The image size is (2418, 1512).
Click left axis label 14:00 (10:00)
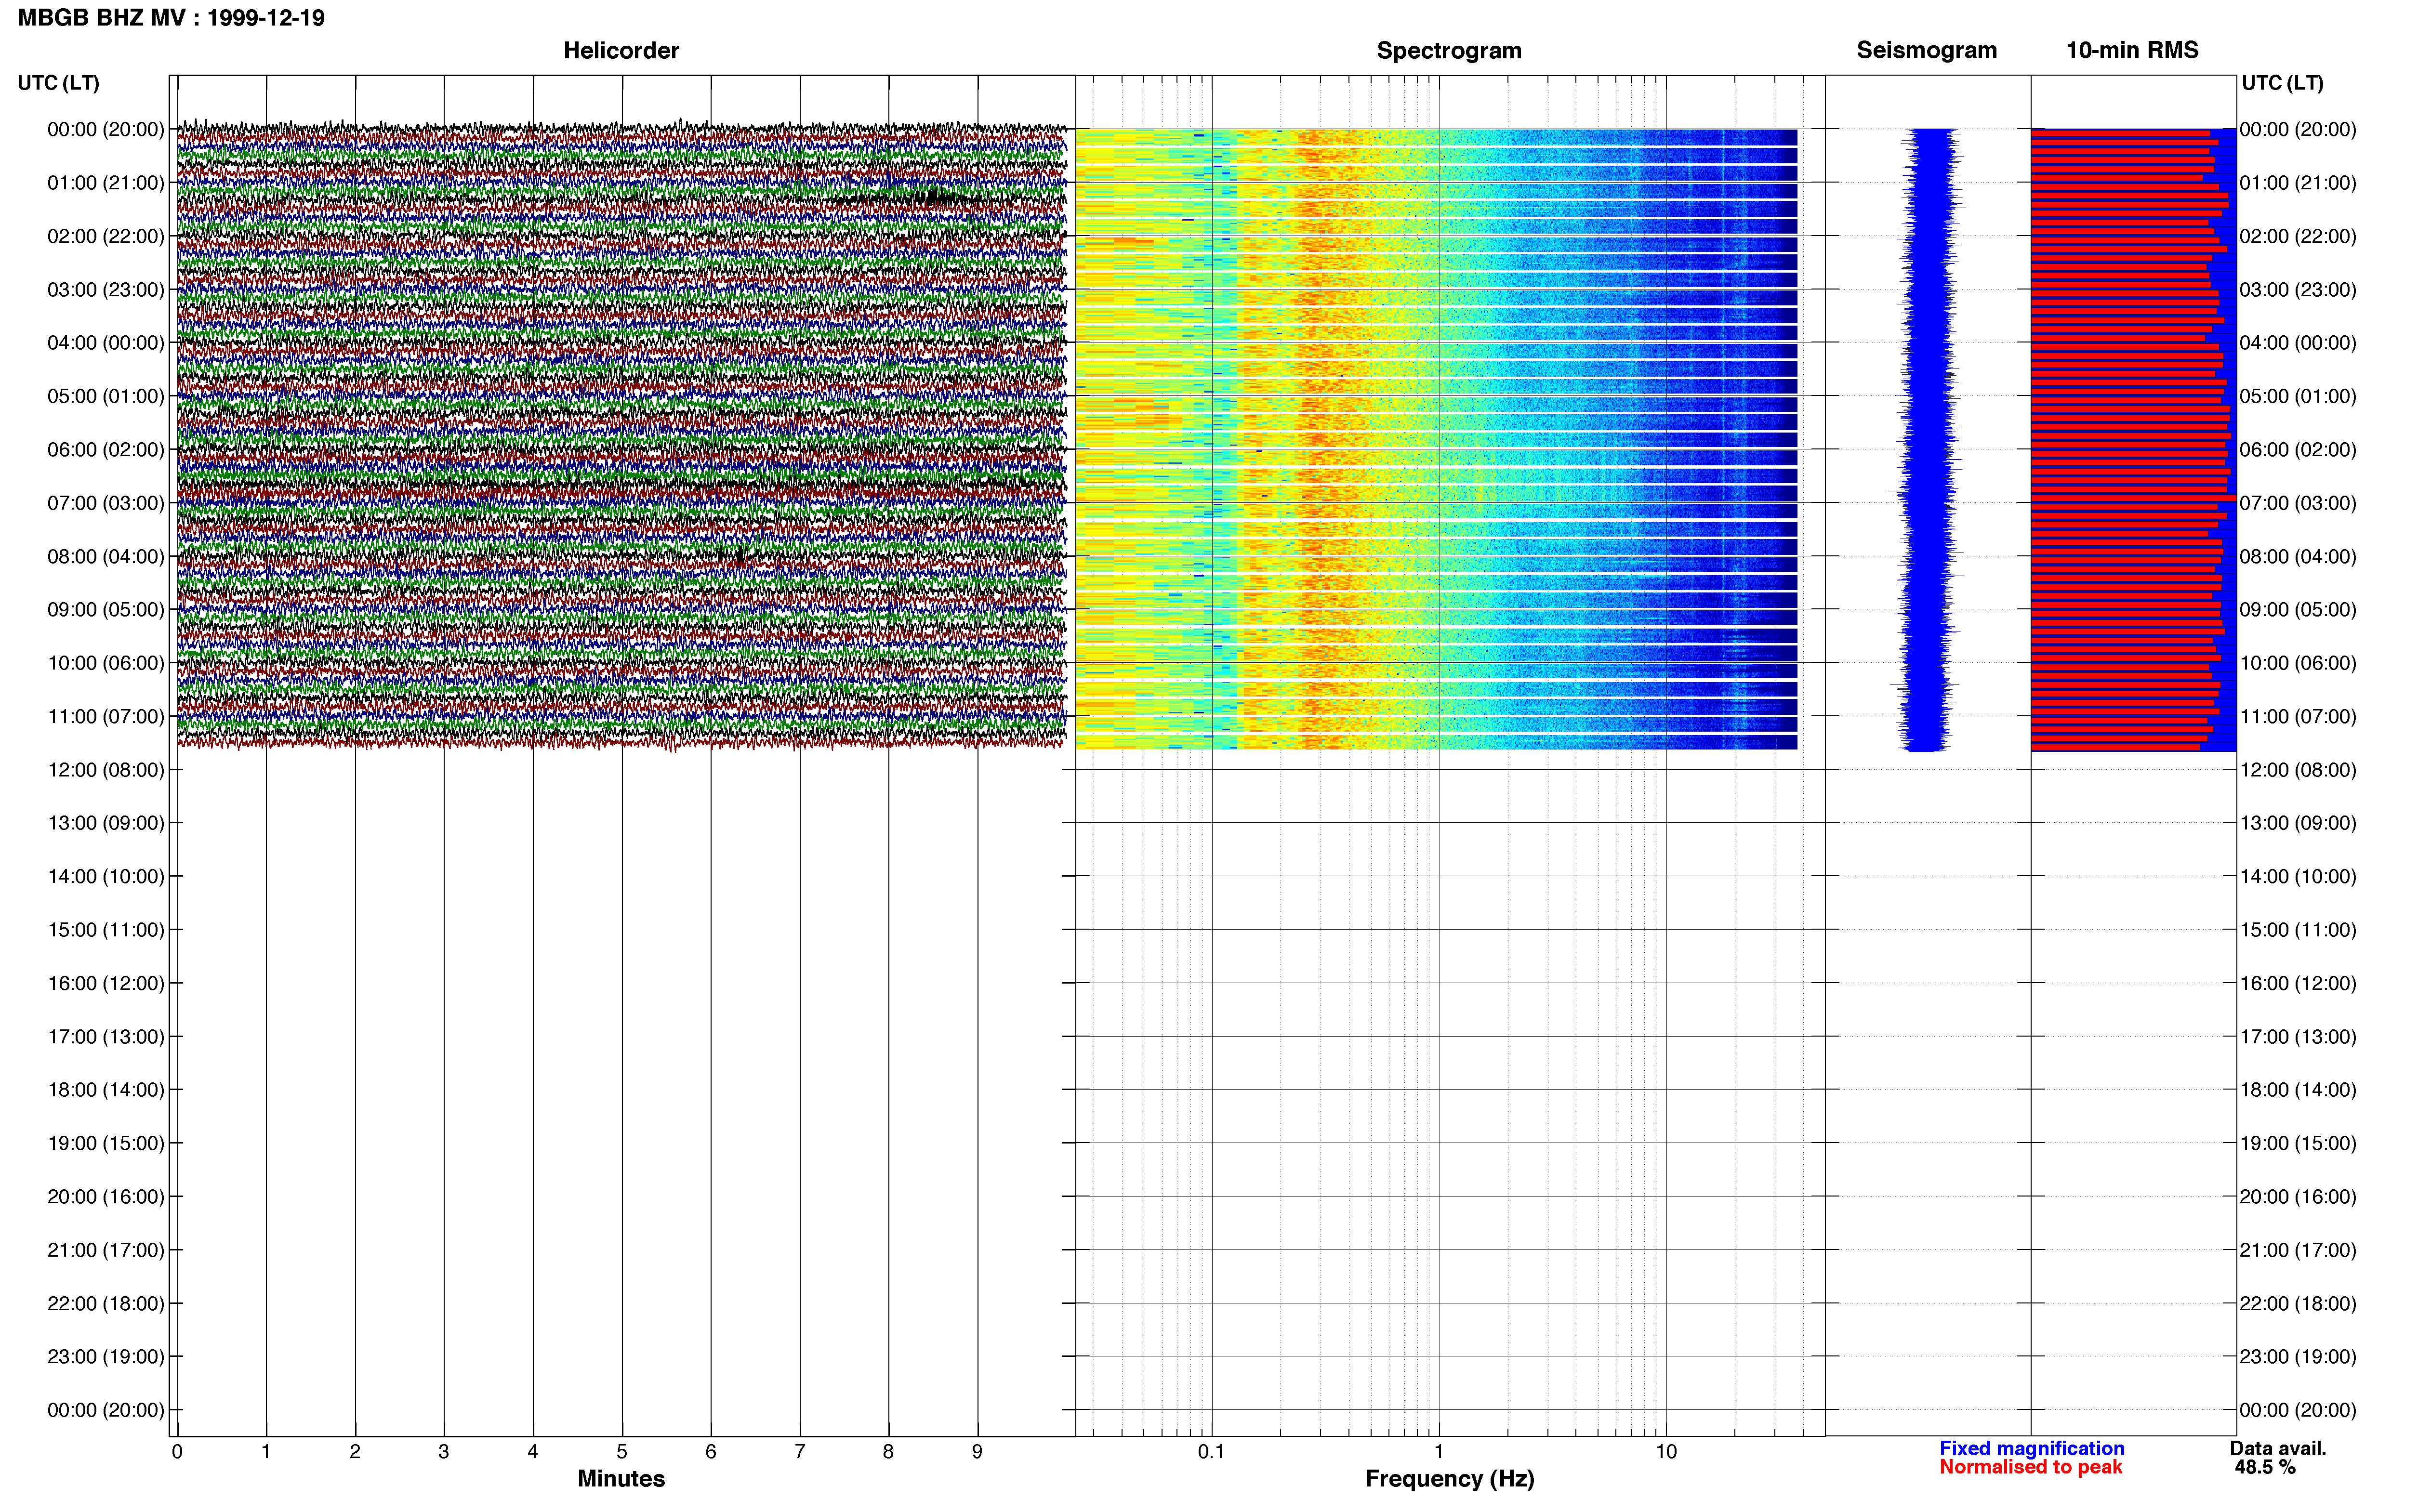(106, 877)
